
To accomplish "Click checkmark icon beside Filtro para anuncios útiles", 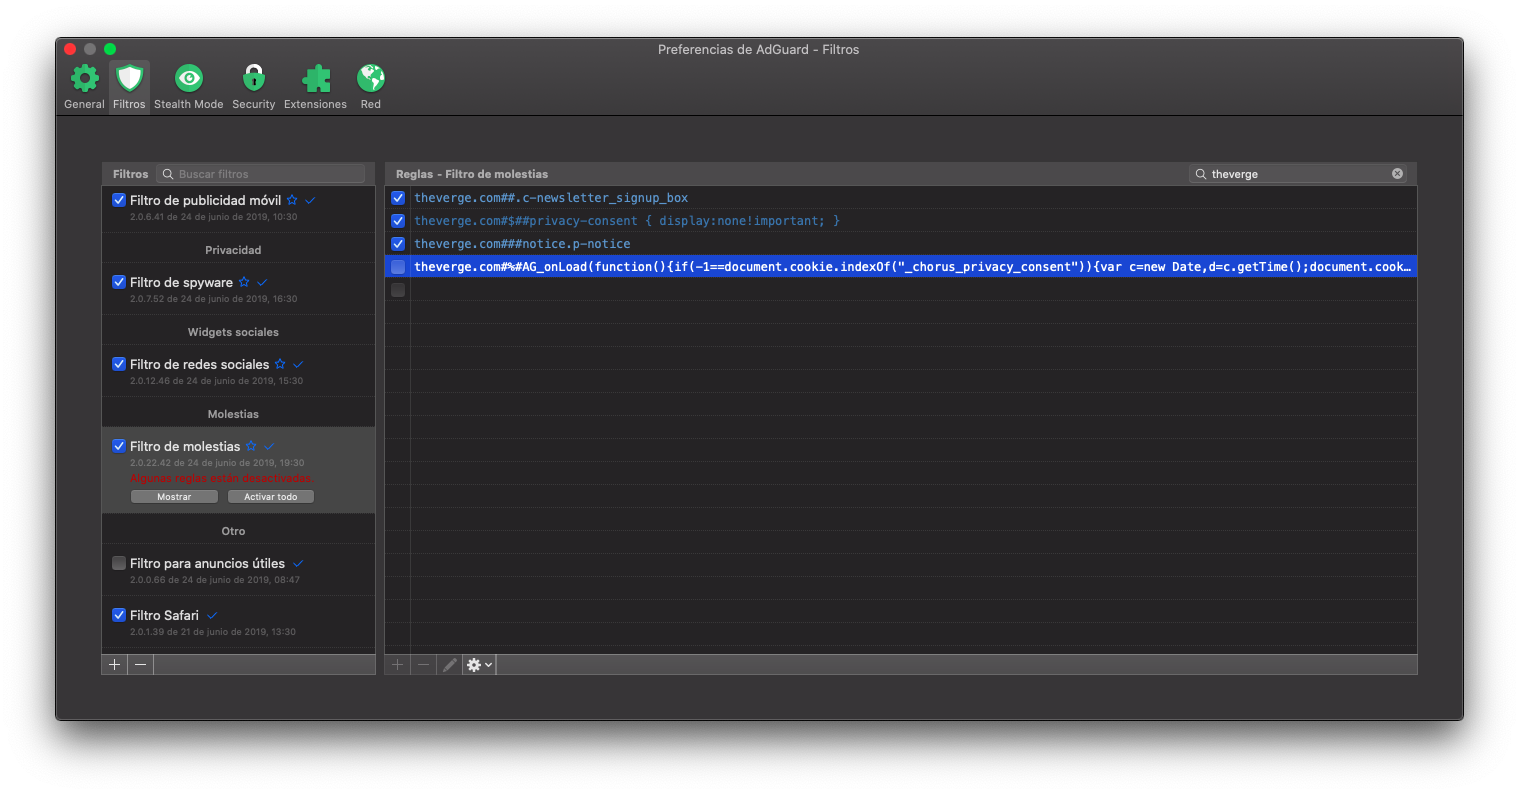I will click(298, 563).
